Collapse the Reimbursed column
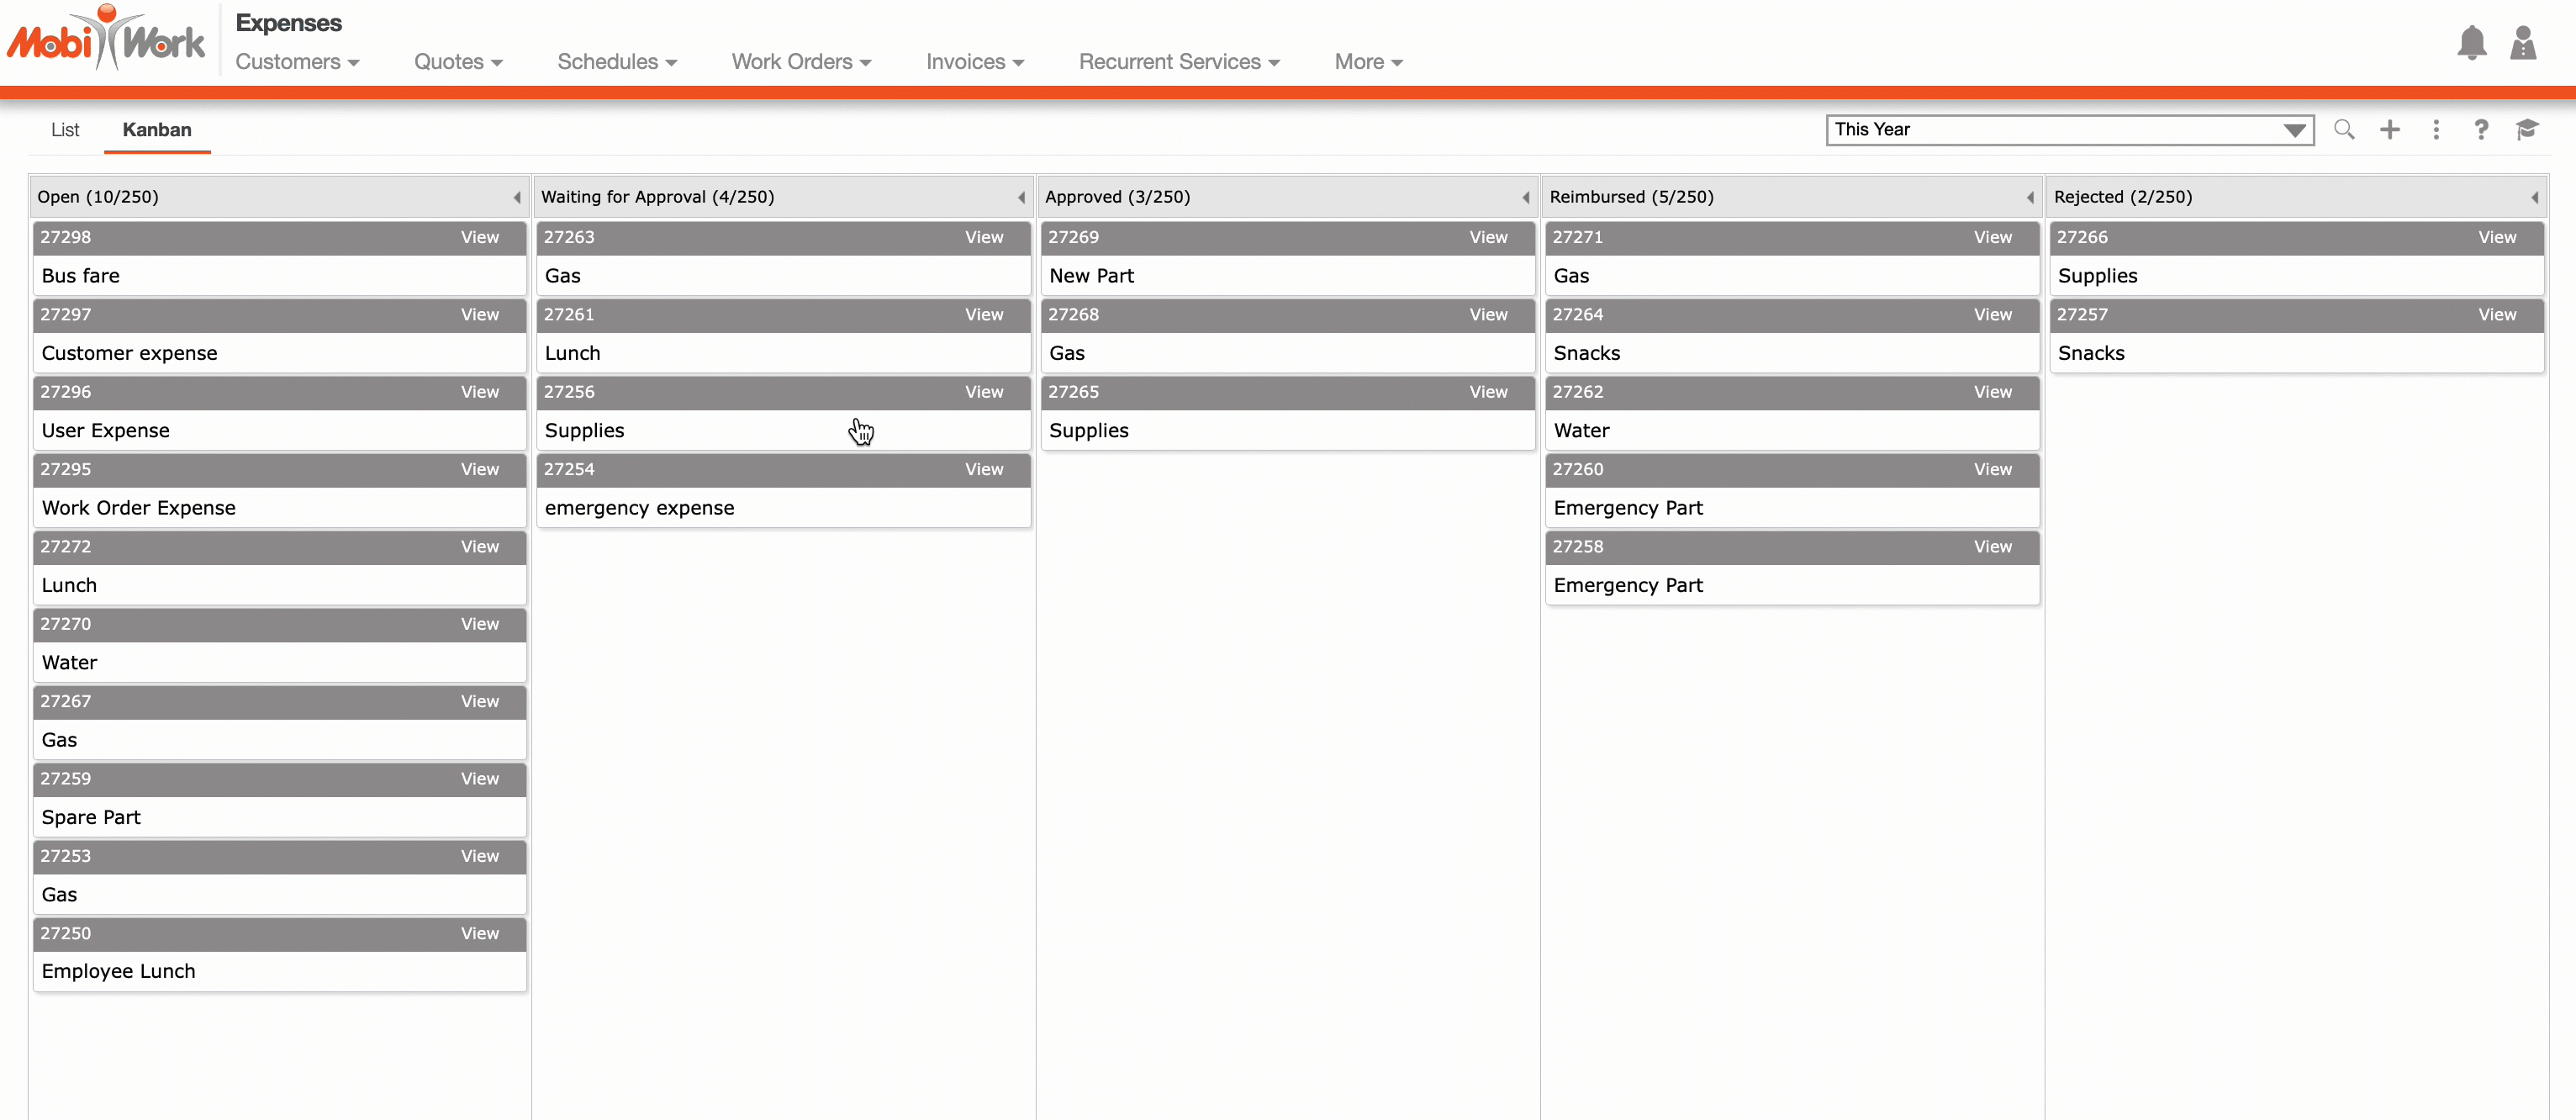This screenshot has width=2576, height=1120. pyautogui.click(x=2030, y=198)
